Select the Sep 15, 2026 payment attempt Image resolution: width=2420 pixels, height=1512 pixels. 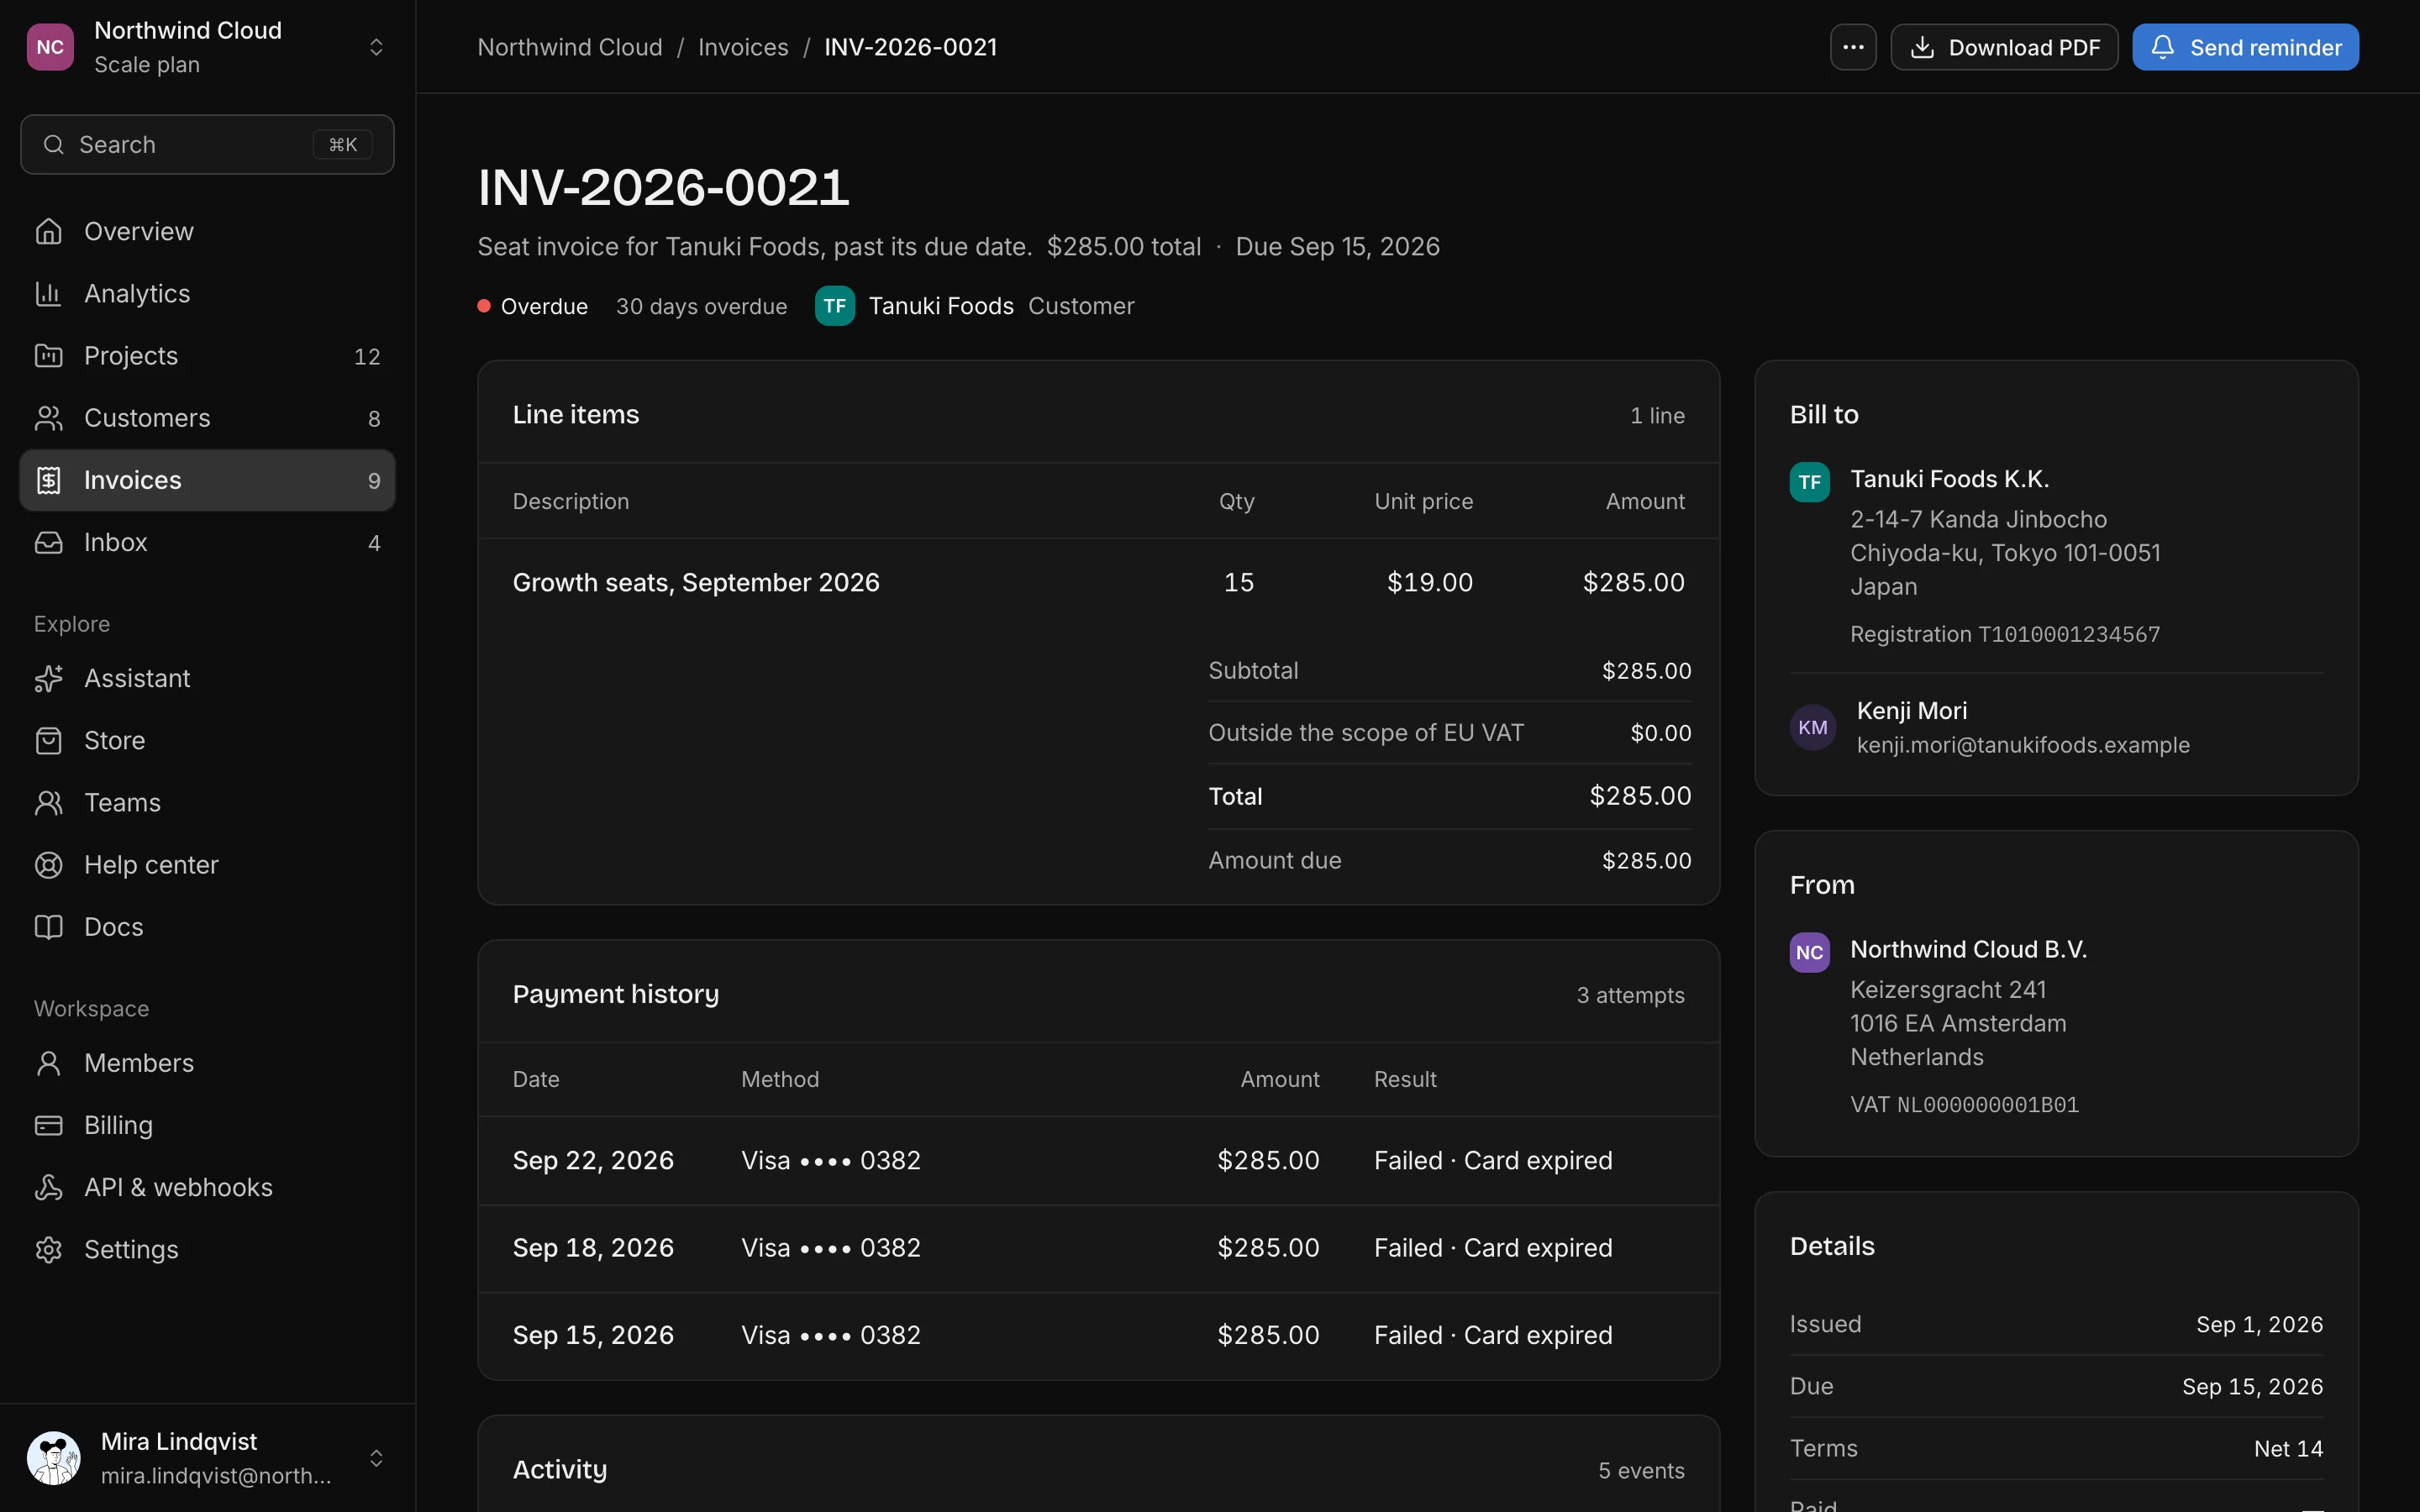(1098, 1335)
